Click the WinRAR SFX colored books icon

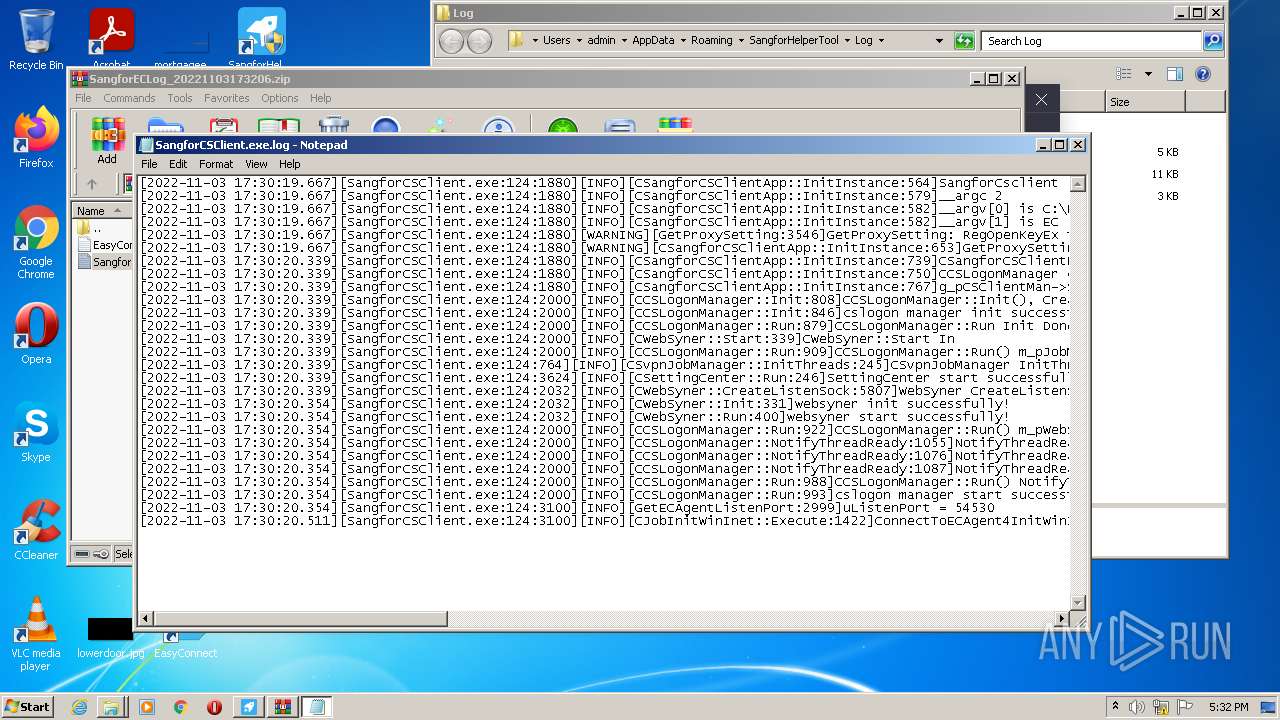(x=675, y=126)
